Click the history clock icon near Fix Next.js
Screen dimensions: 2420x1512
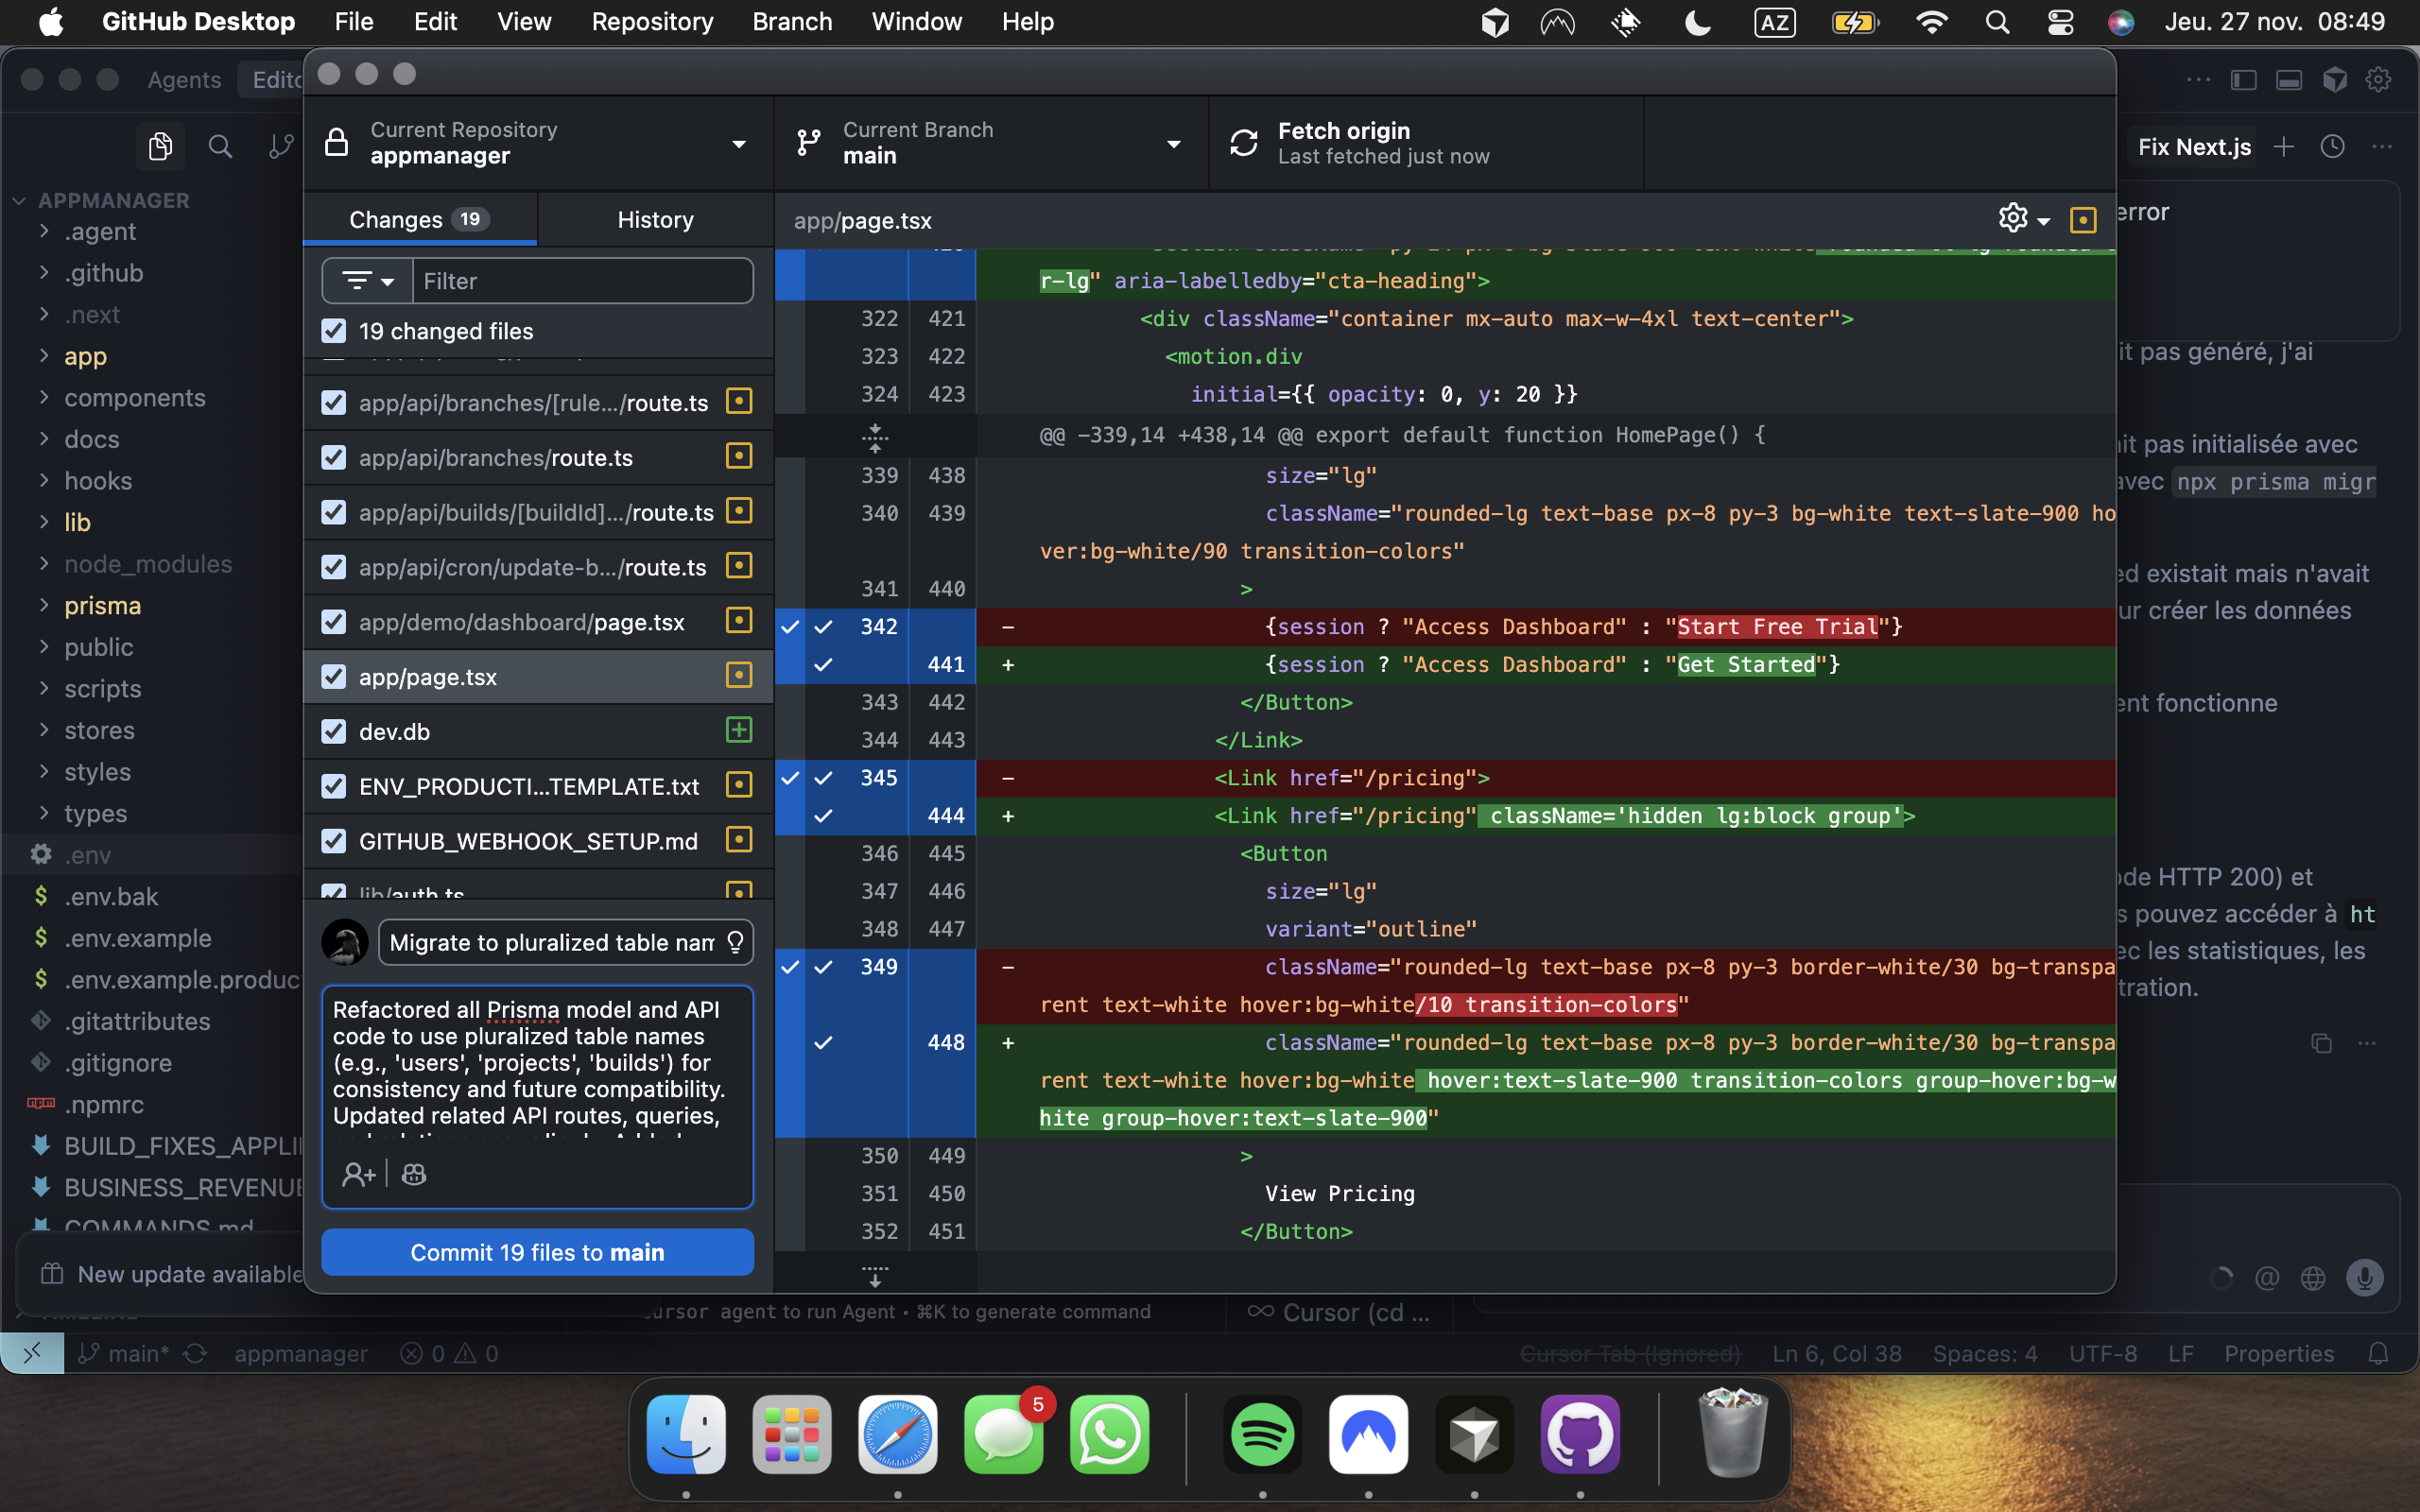coord(2333,146)
